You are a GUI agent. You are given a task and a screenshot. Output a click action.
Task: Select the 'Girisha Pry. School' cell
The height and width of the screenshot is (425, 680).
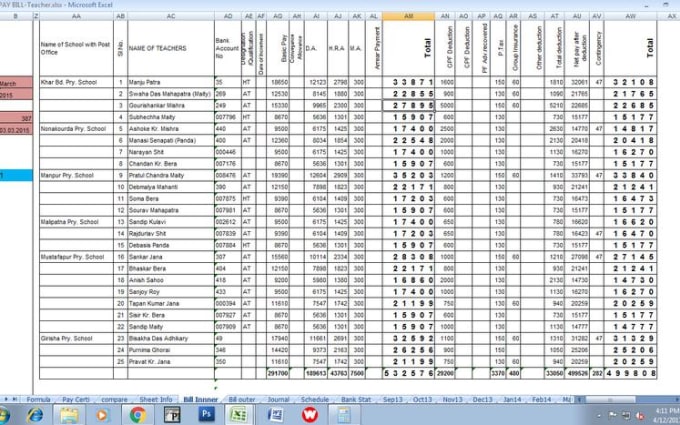[76, 338]
